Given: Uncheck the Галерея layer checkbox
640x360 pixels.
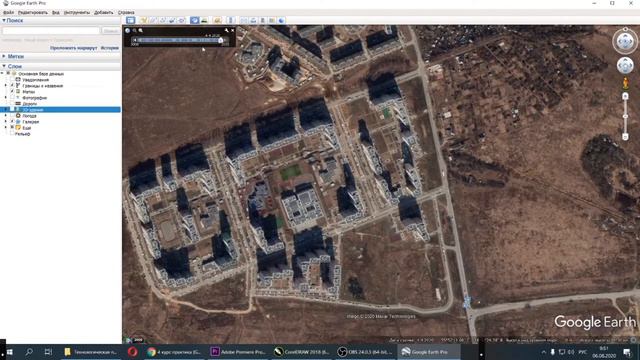Looking at the screenshot, I should (x=12, y=122).
